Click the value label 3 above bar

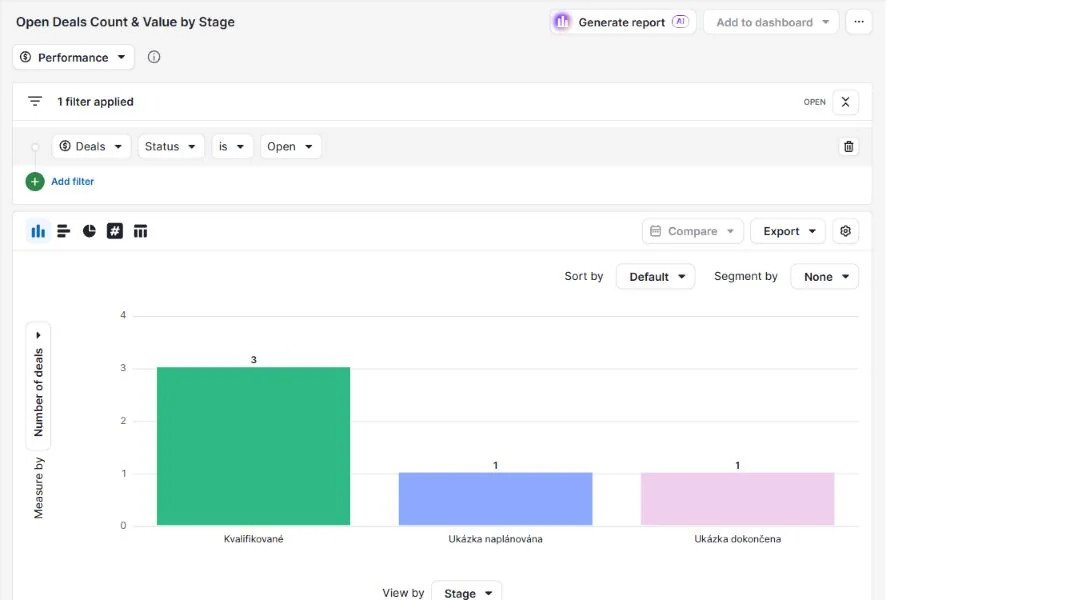(x=254, y=359)
